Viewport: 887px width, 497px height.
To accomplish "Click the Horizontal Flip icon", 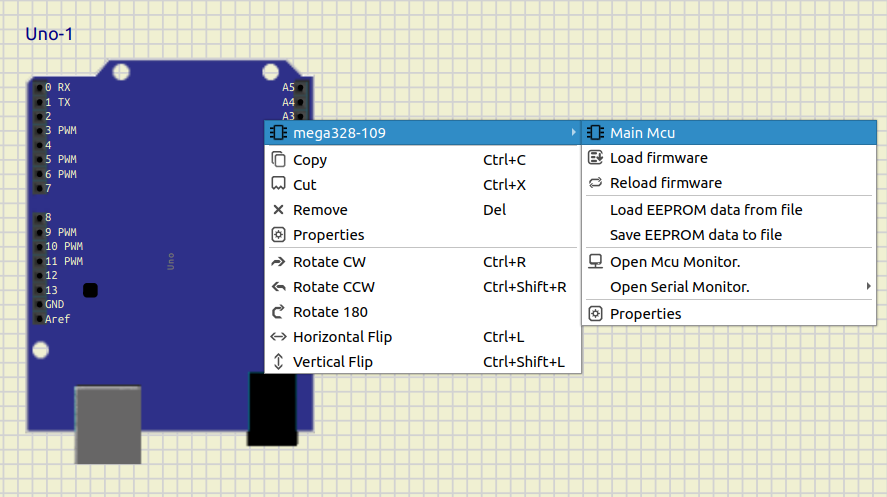I will pyautogui.click(x=278, y=337).
